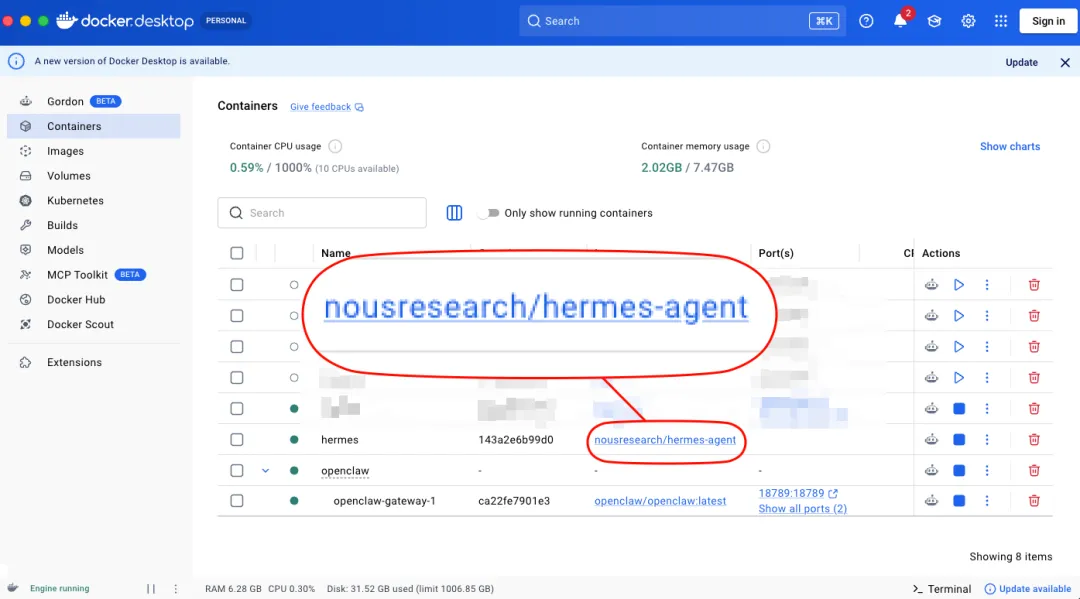Open the openclaw-gateway-1 container name

tap(384, 501)
